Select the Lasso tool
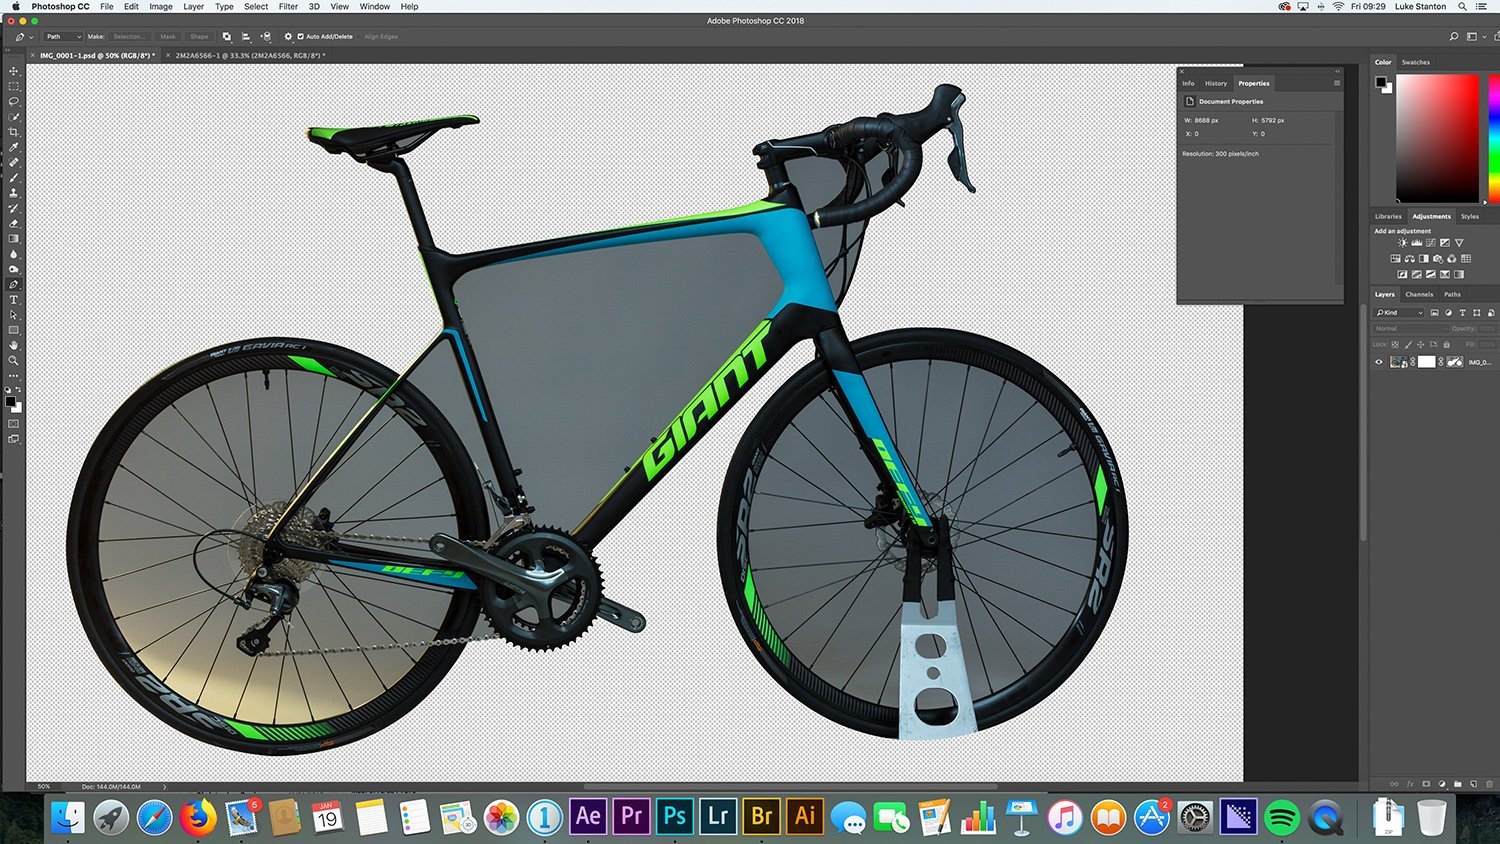 13,103
